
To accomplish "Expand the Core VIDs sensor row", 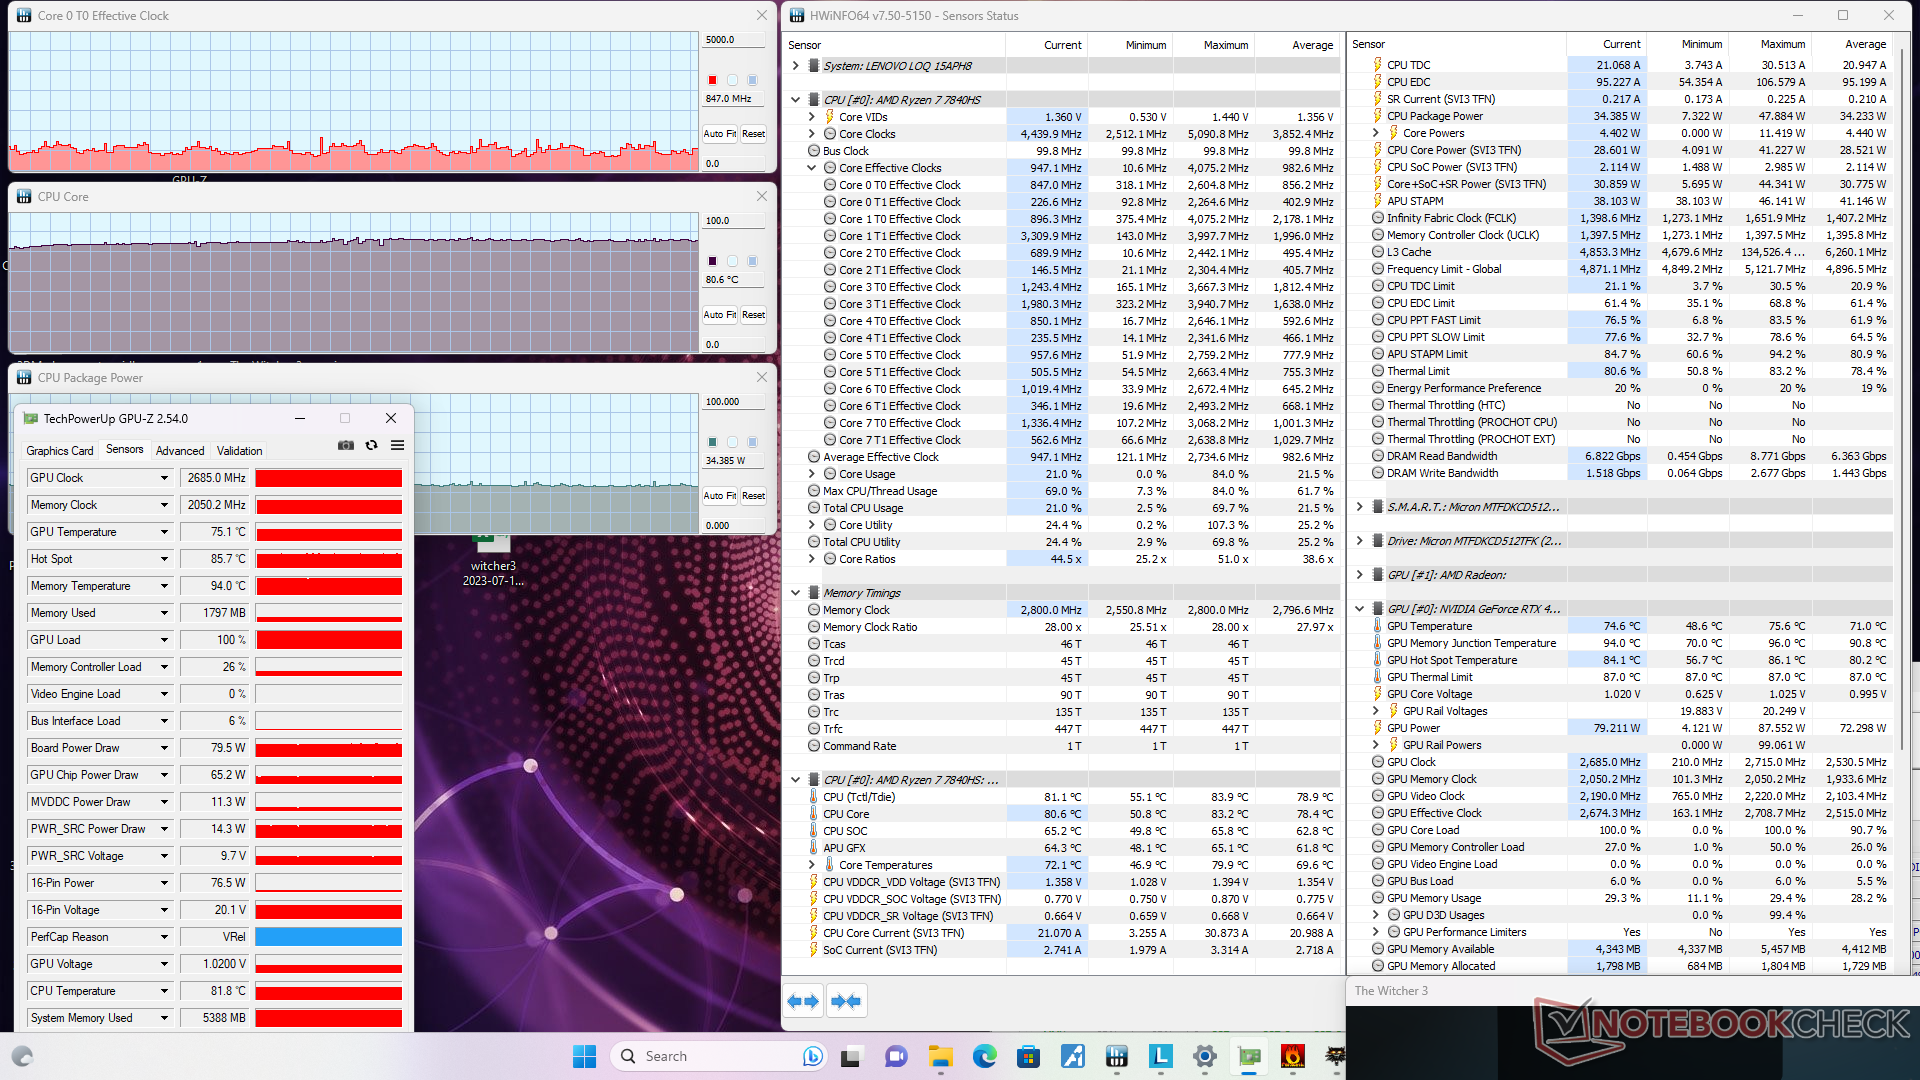I will point(812,117).
